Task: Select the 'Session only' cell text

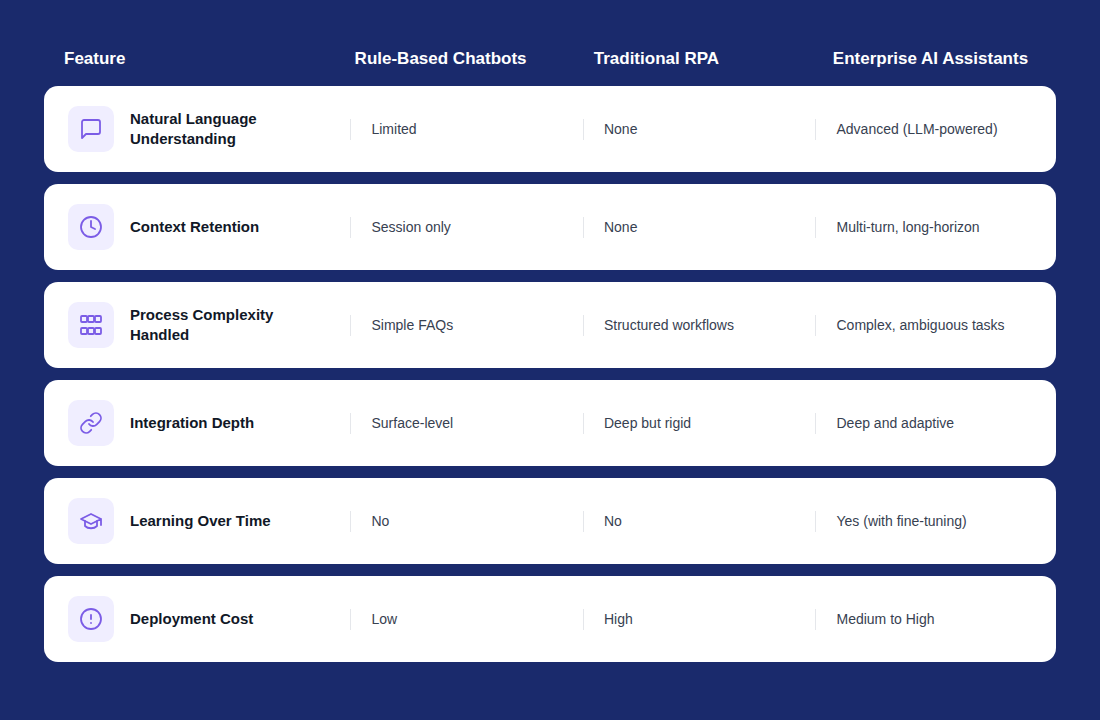Action: 411,227
